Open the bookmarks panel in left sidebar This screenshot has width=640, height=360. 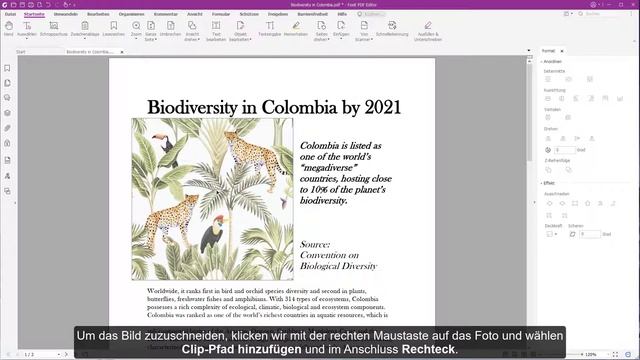(x=7, y=68)
